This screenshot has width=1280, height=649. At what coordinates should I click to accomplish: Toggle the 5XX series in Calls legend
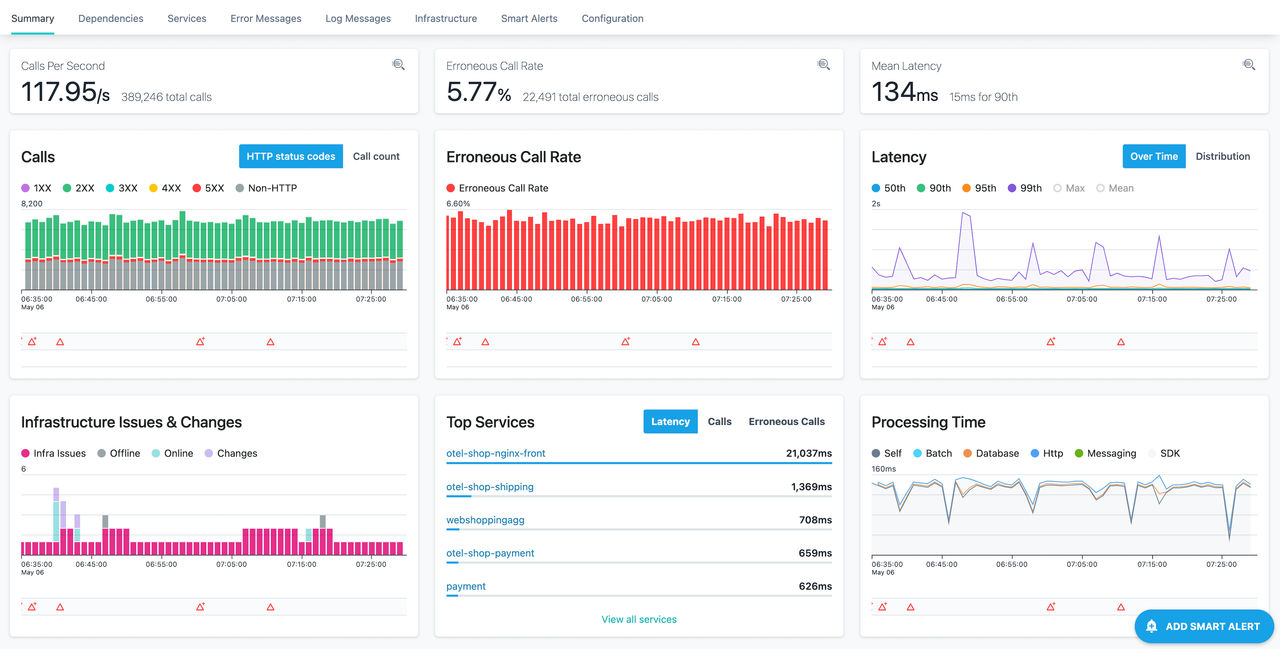208,188
